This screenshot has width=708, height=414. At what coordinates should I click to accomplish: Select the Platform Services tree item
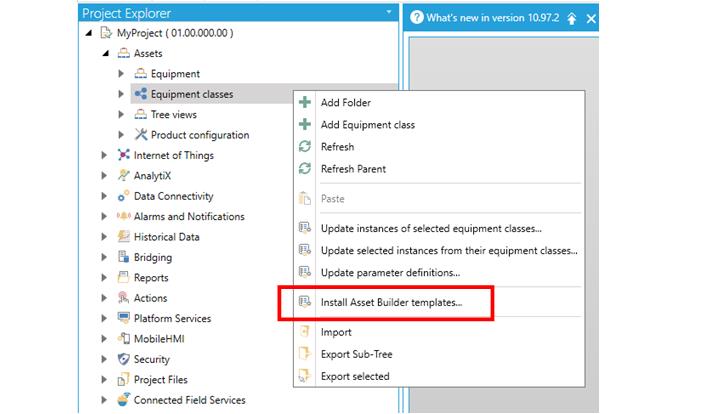tap(172, 319)
